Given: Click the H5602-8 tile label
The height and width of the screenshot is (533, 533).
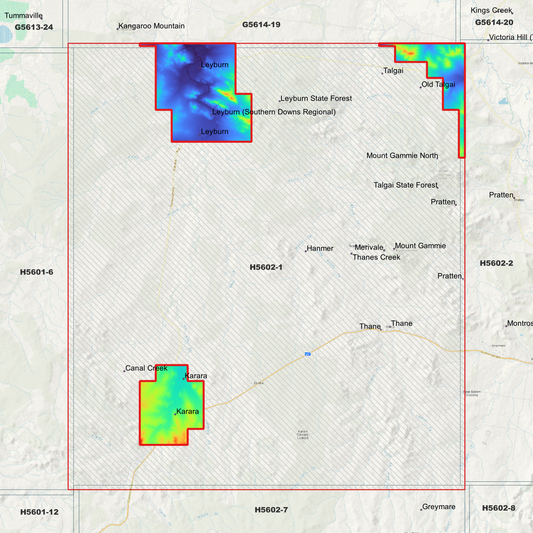Looking at the screenshot, I should pos(498,508).
